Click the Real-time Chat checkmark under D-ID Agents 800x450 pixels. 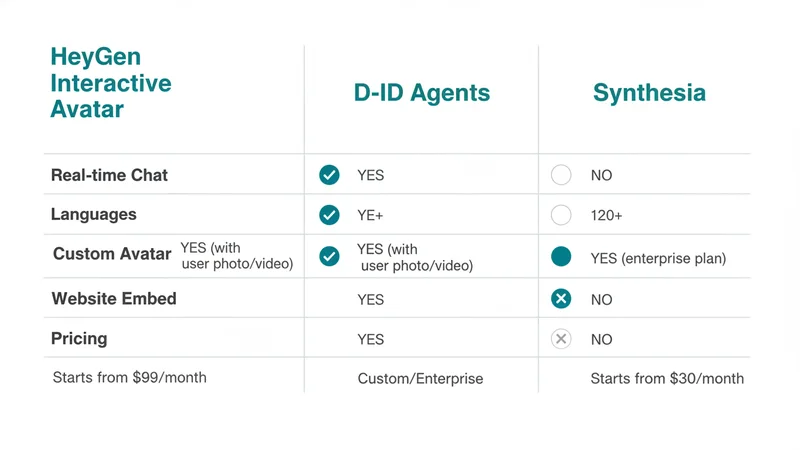[329, 175]
